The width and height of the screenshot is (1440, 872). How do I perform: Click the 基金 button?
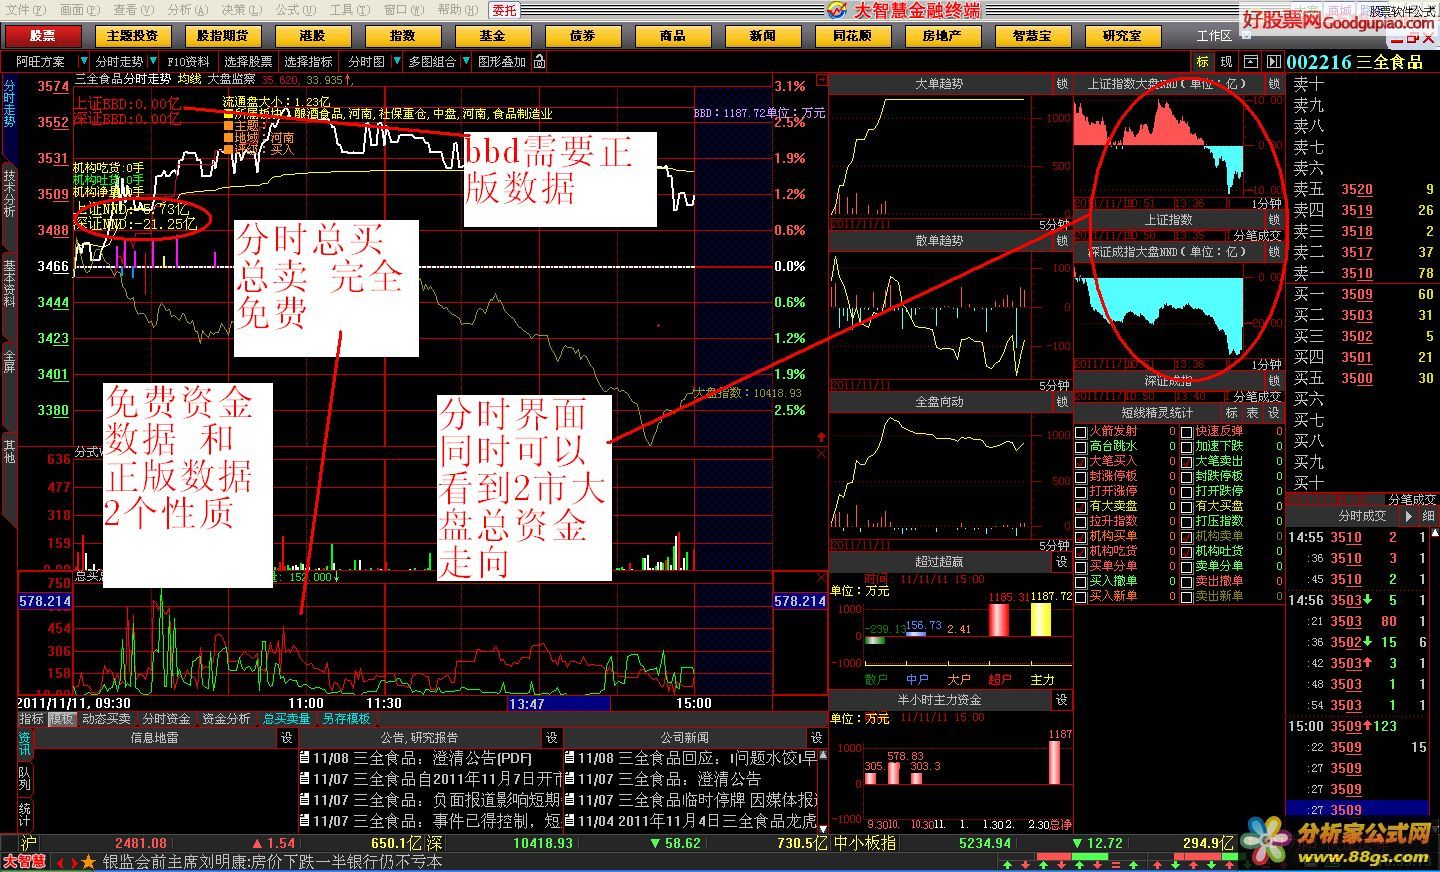click(492, 36)
